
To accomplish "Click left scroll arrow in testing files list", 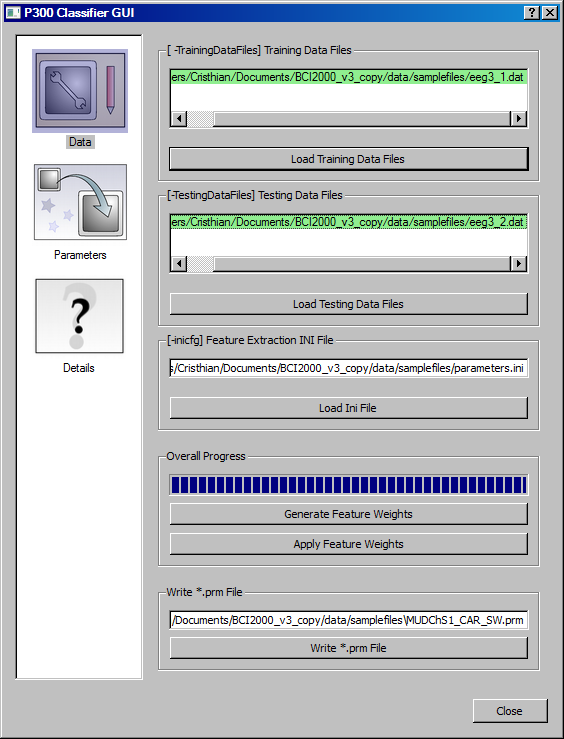I will [x=179, y=263].
